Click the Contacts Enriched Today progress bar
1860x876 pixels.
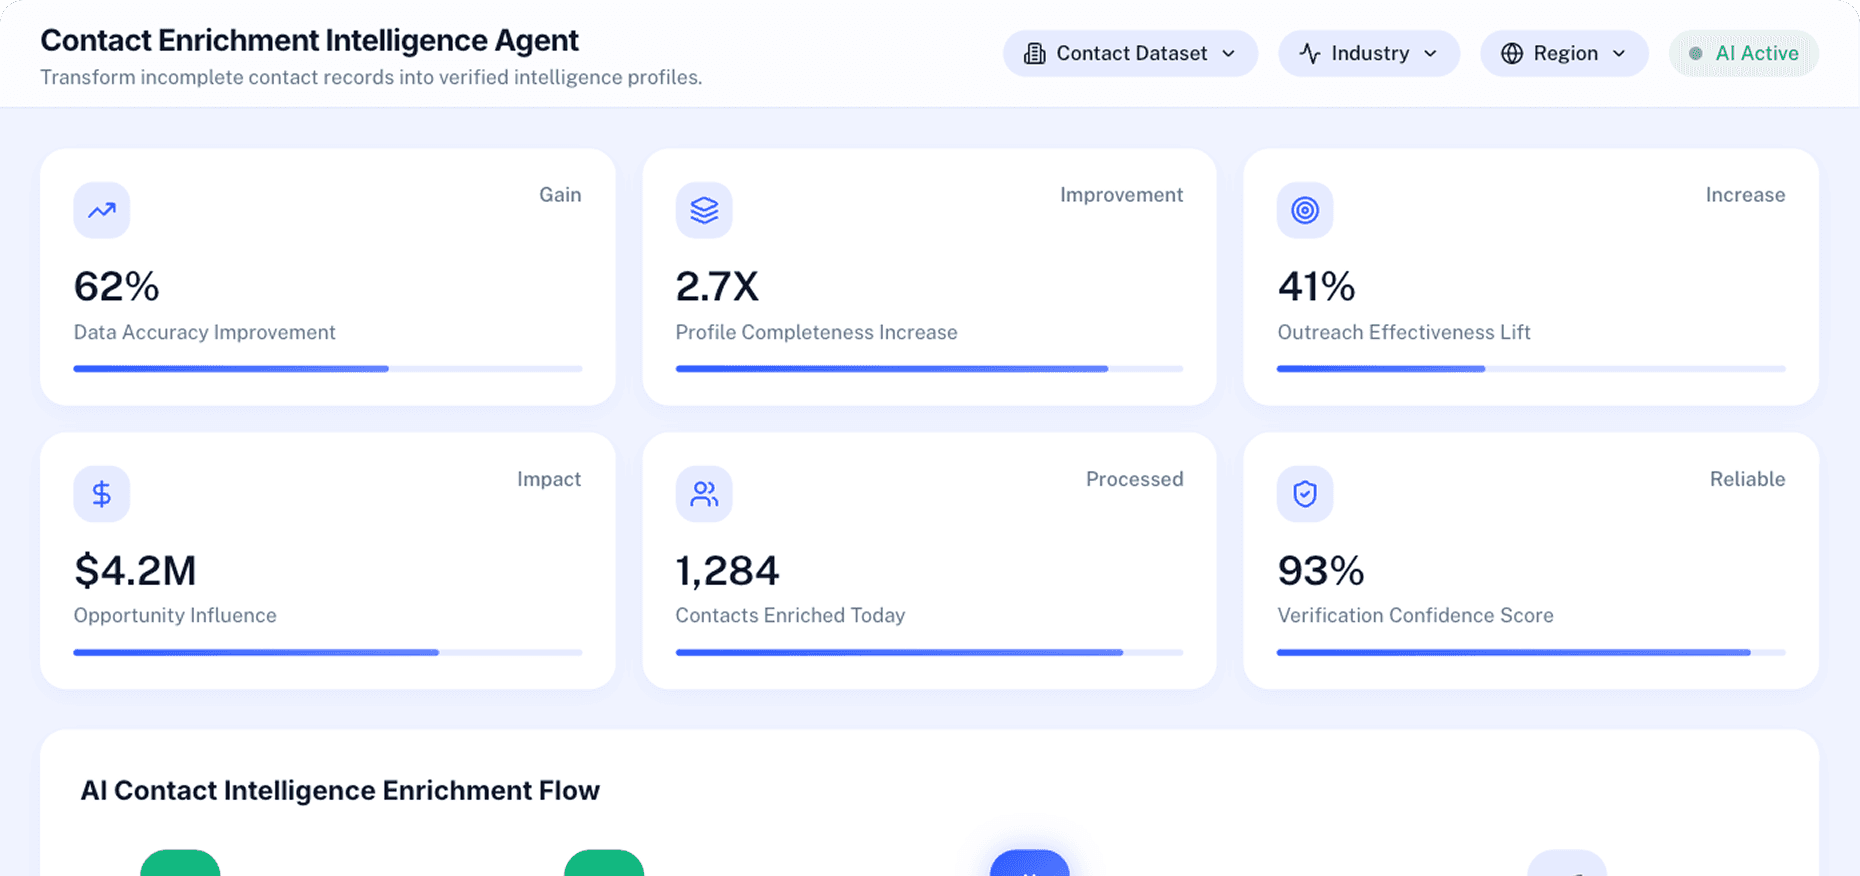tap(929, 653)
